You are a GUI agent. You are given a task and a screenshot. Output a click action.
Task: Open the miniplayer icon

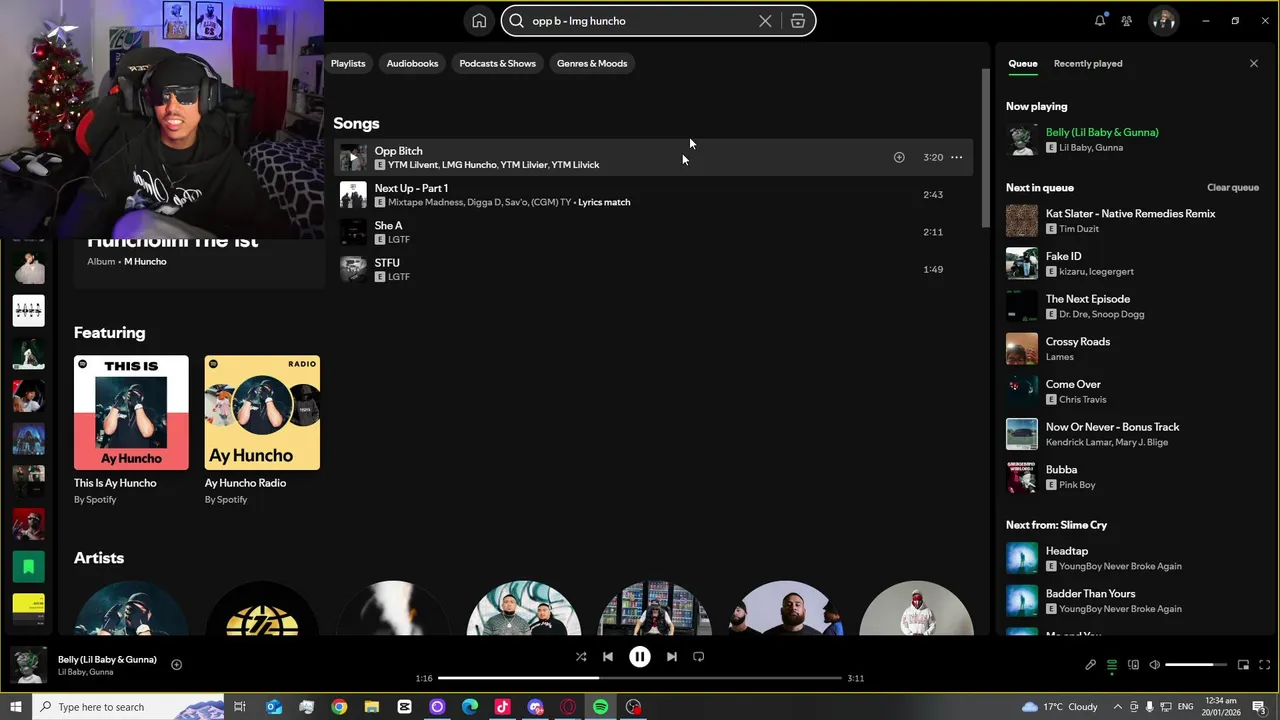coord(1243,665)
